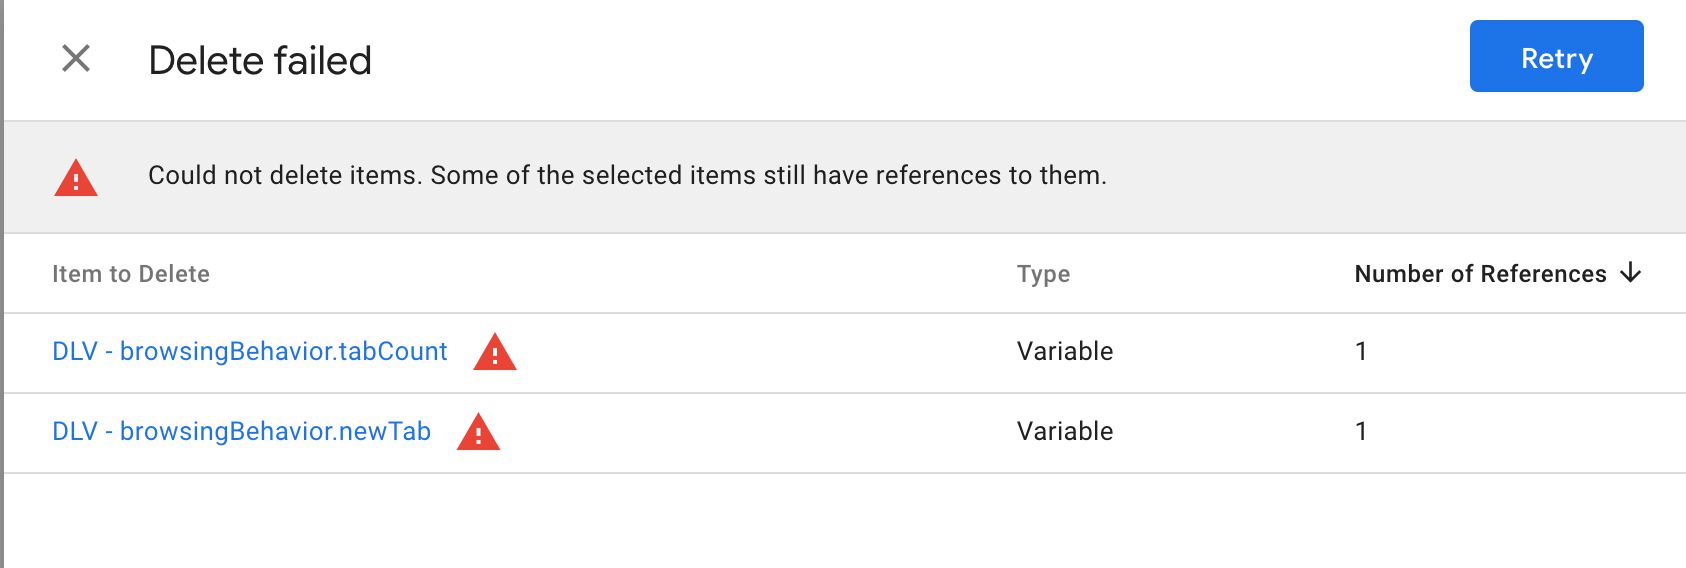This screenshot has width=1686, height=568.
Task: Click reference count in newTab row
Action: click(x=1361, y=431)
